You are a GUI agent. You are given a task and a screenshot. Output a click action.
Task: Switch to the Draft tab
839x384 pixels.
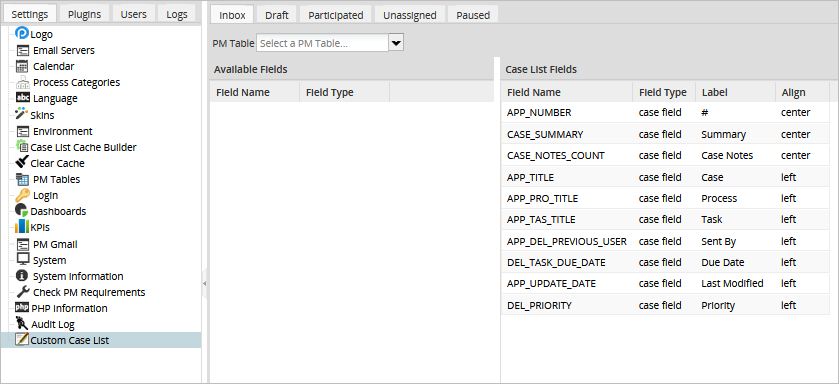277,15
